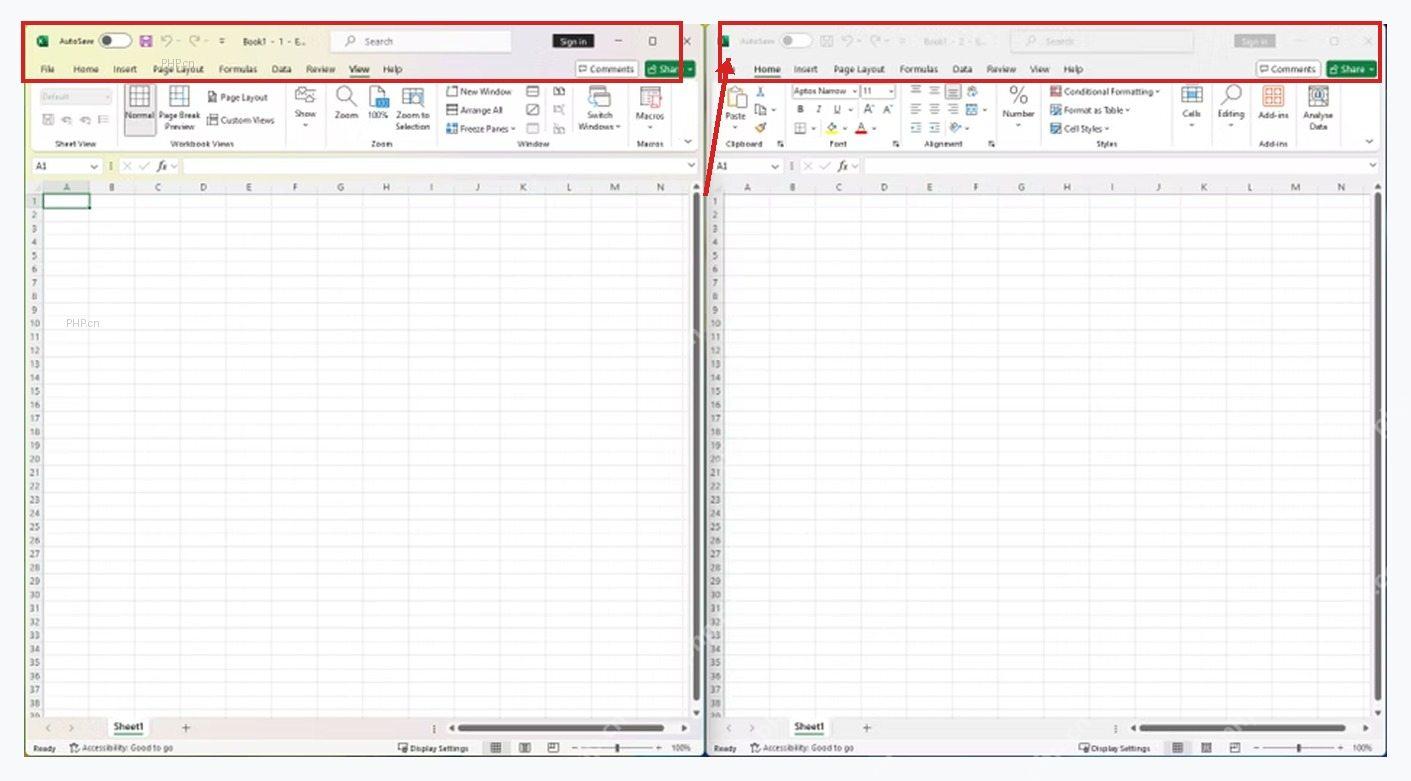Open Macros dropdown in left window
Viewport: 1411px width, 781px height.
point(650,108)
